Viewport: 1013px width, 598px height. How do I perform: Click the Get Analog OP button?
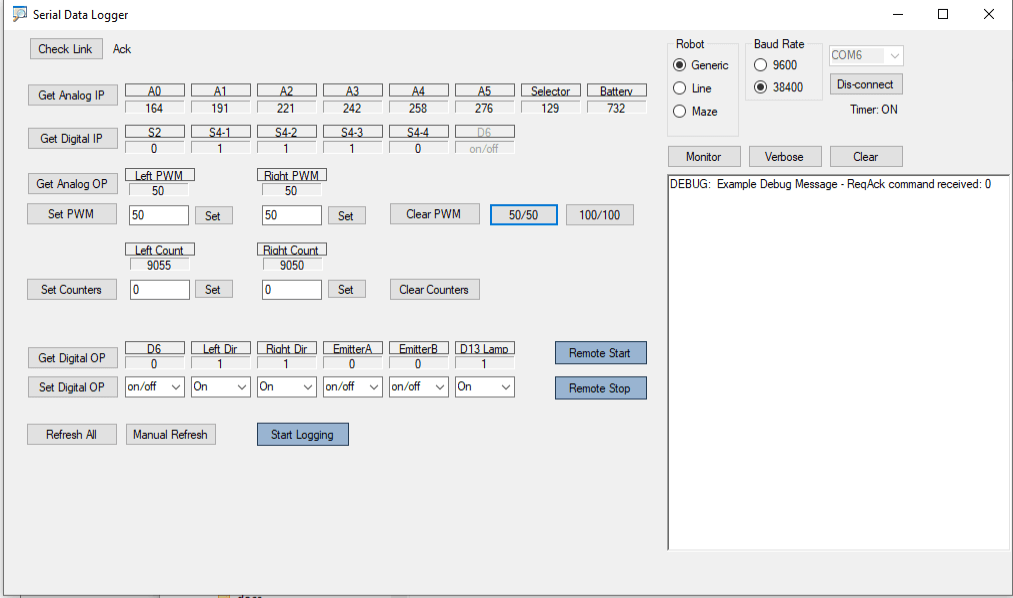72,183
